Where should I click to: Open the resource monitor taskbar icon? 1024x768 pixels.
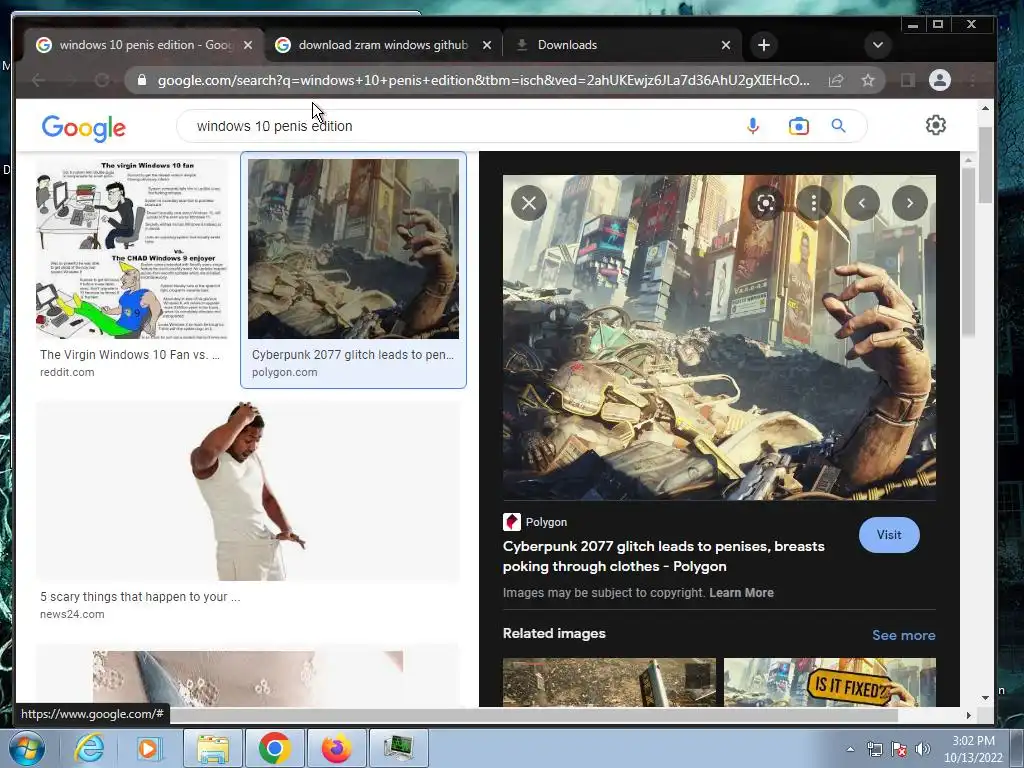[x=398, y=748]
